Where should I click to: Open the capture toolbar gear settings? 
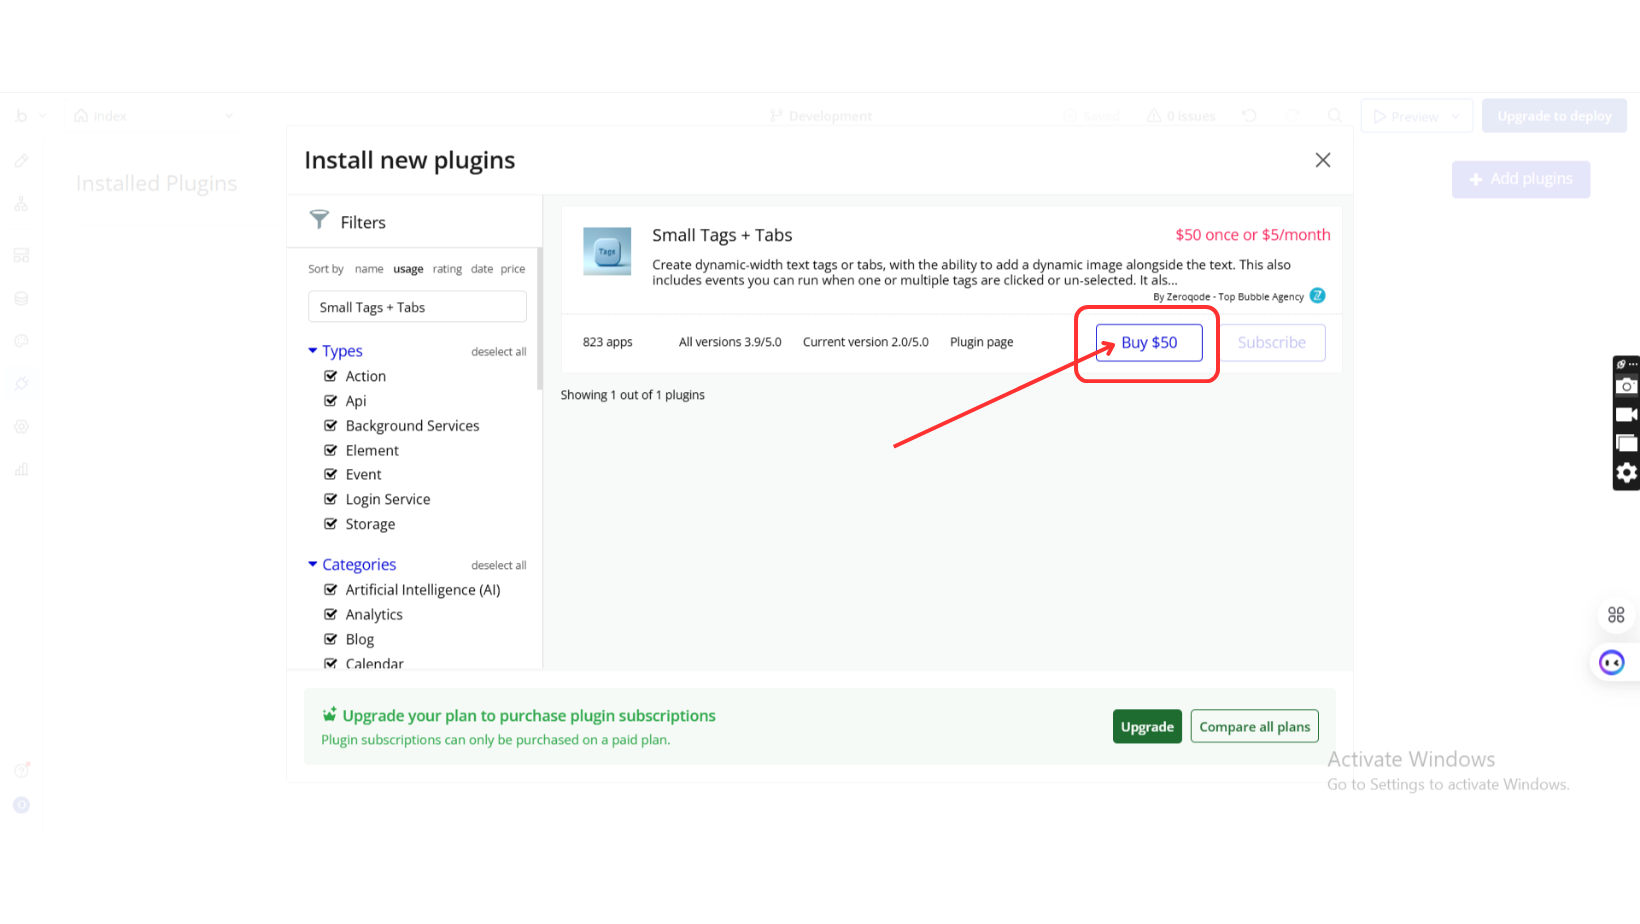[x=1627, y=473]
